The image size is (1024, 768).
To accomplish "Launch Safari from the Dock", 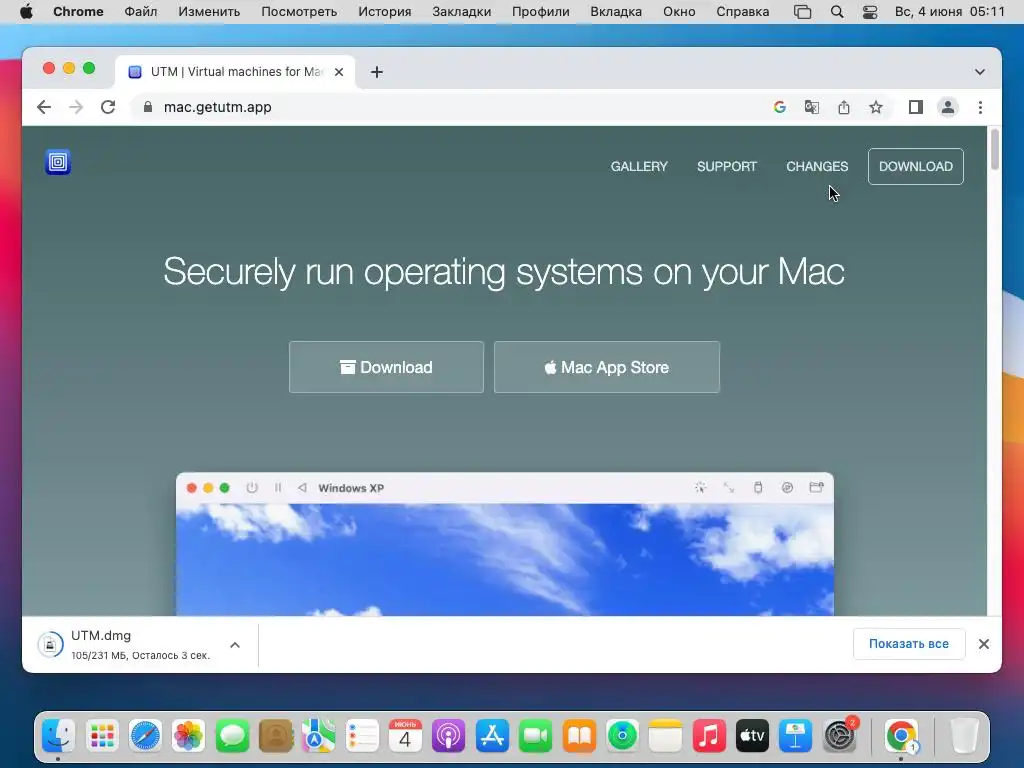I will coord(145,736).
